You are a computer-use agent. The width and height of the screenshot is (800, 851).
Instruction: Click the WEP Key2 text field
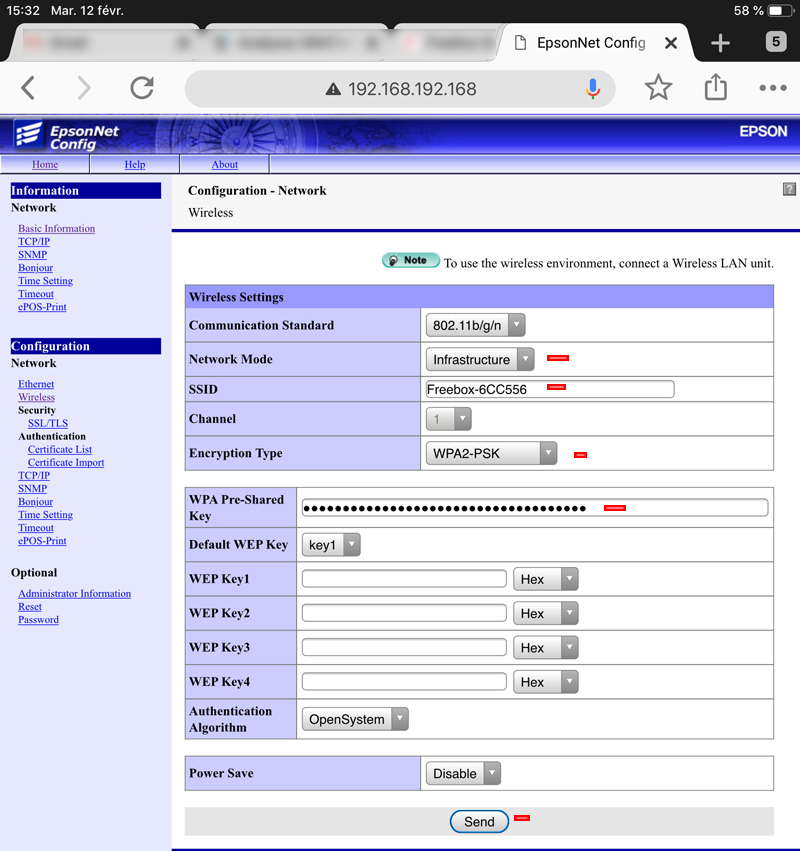click(404, 613)
